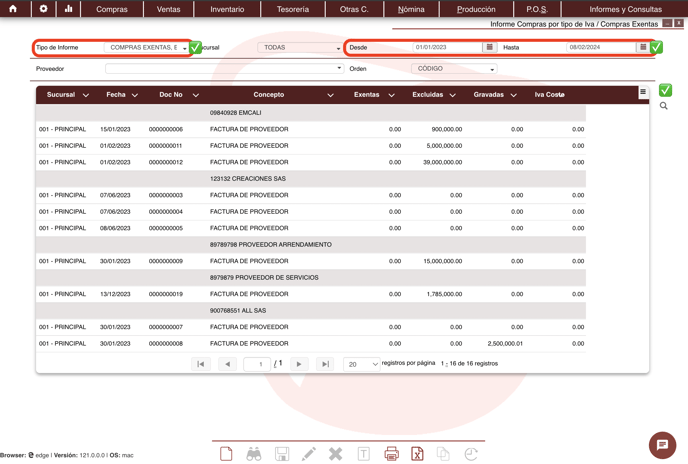Screen dimensions: 688x464
Task: Click the text T icon
Action: click(364, 454)
